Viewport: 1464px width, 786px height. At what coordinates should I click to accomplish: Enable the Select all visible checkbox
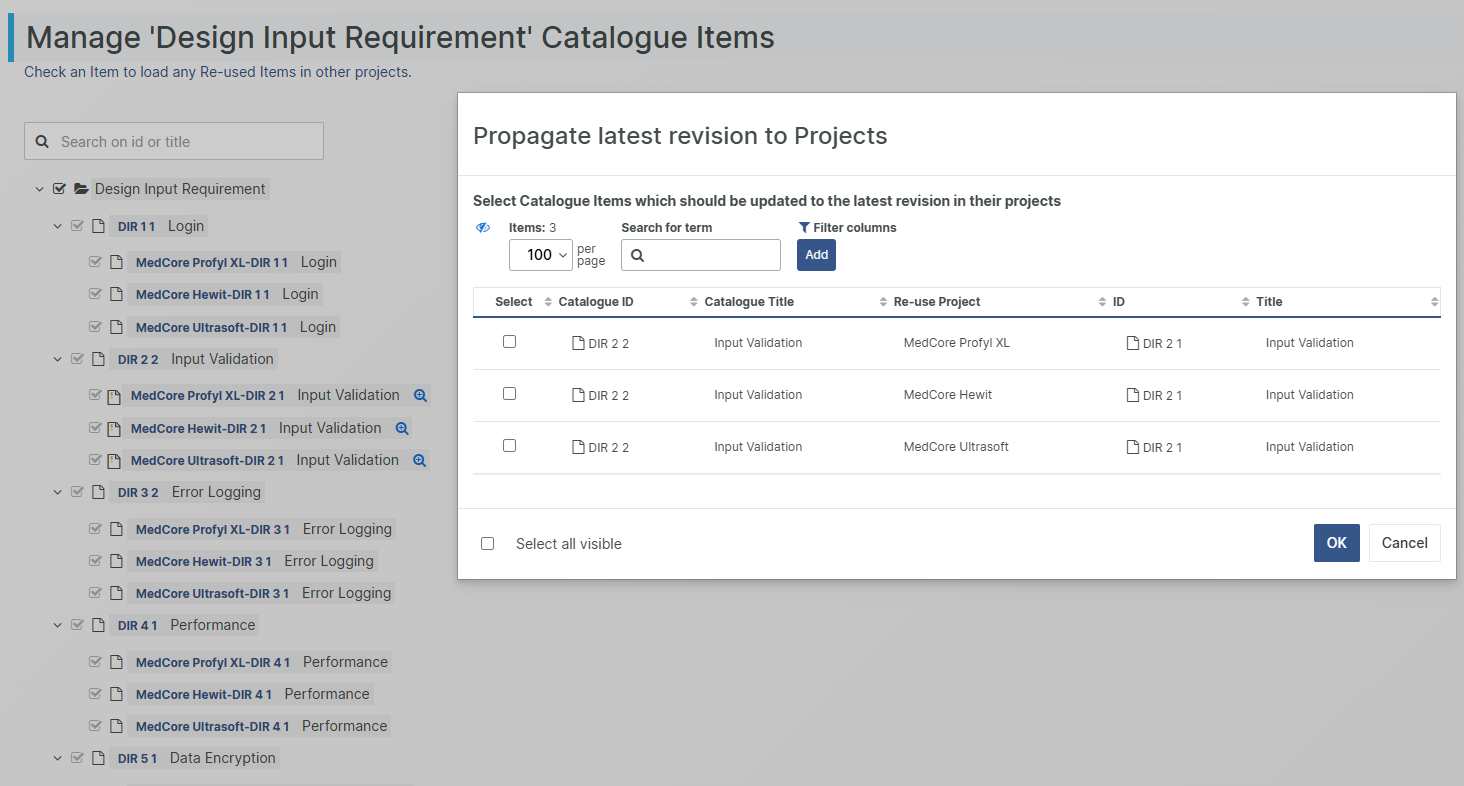point(488,544)
